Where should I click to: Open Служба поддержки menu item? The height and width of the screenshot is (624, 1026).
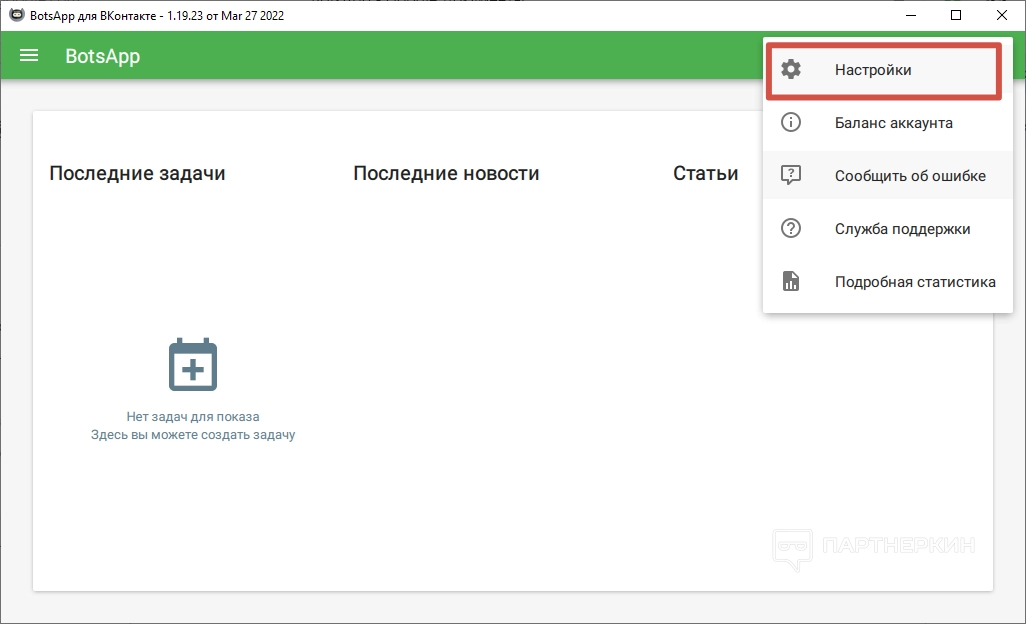click(x=888, y=228)
